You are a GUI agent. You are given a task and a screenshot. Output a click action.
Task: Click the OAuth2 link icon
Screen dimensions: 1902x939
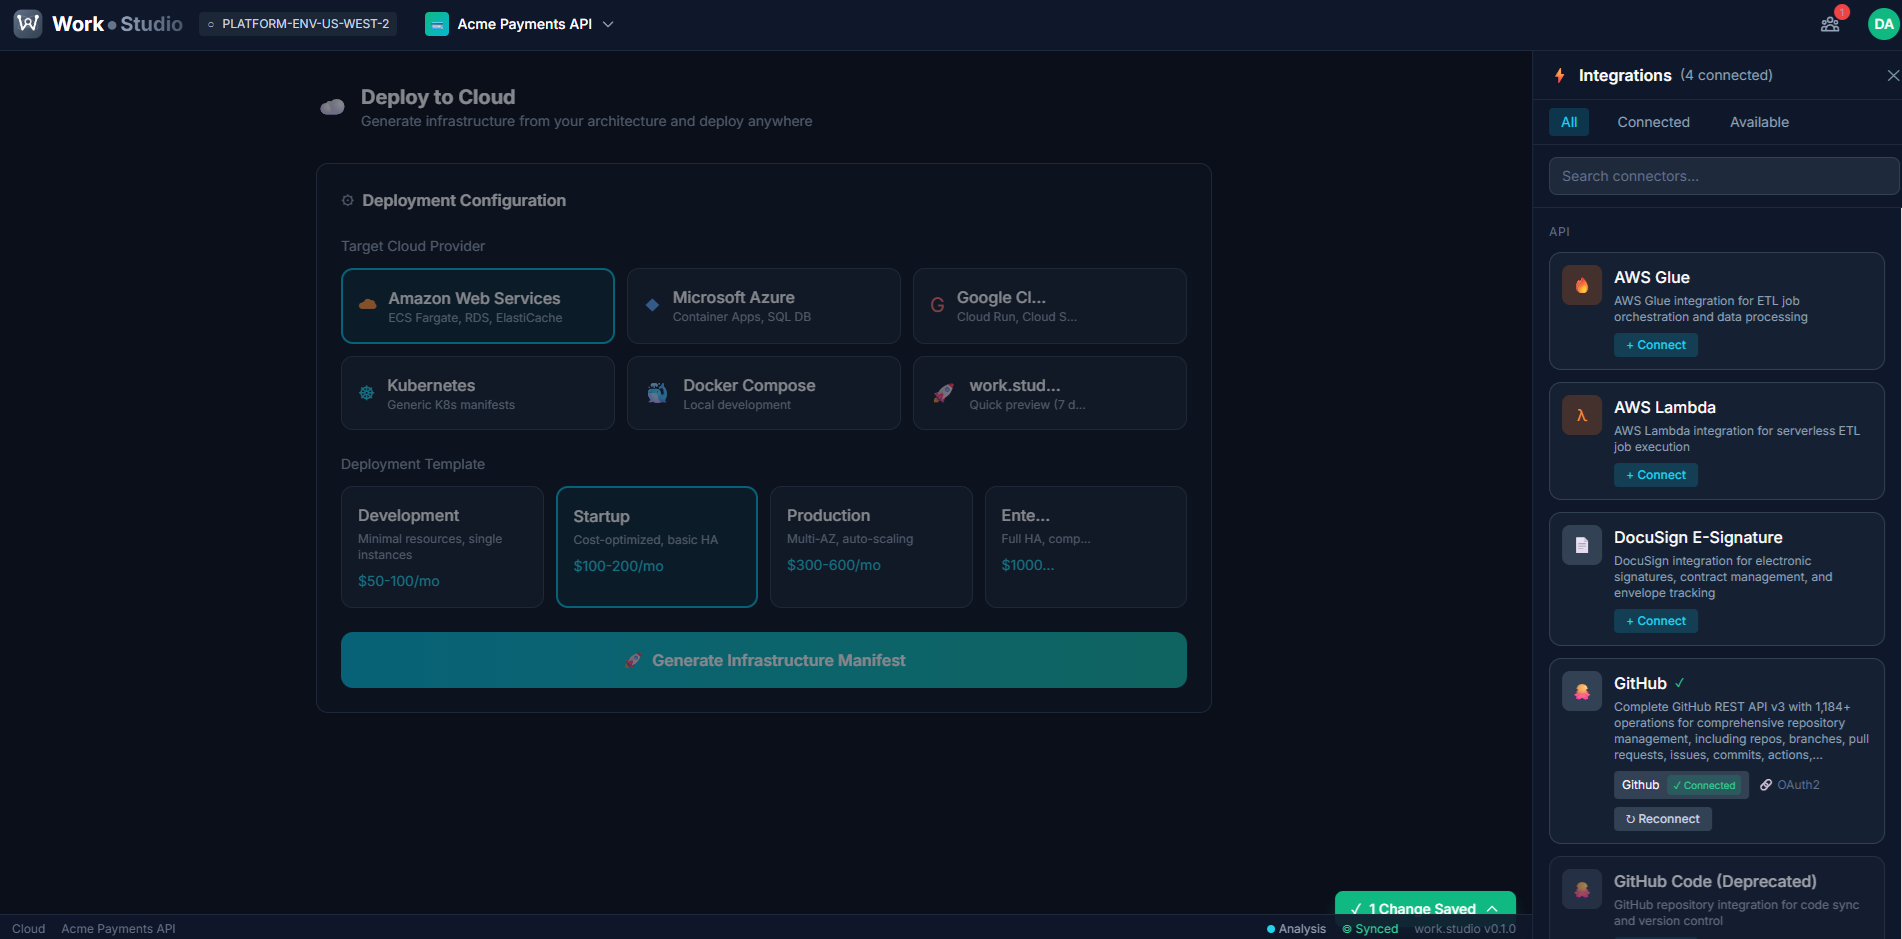[x=1766, y=785]
